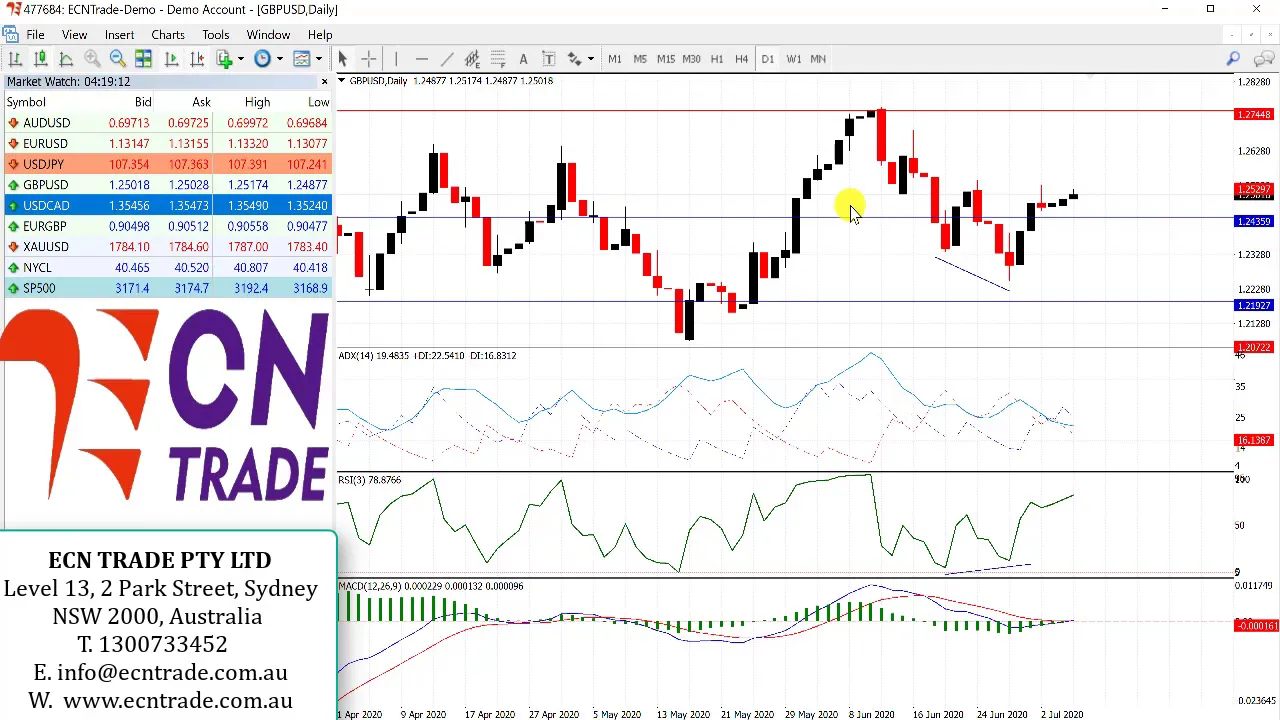Select NYCL row in Market Watch

click(x=167, y=268)
